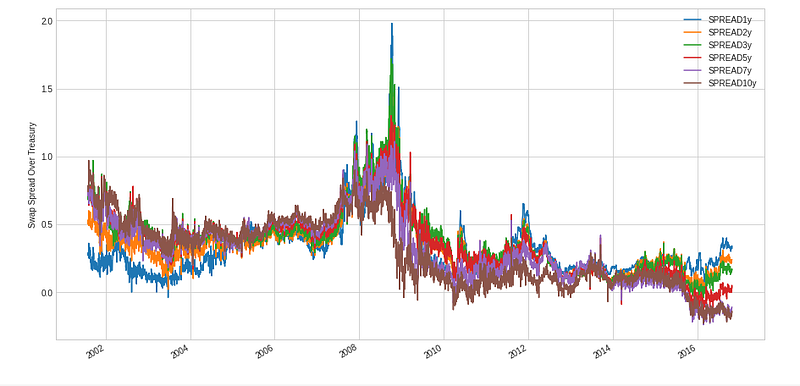Click the SPREAD10y legend label

pos(732,84)
